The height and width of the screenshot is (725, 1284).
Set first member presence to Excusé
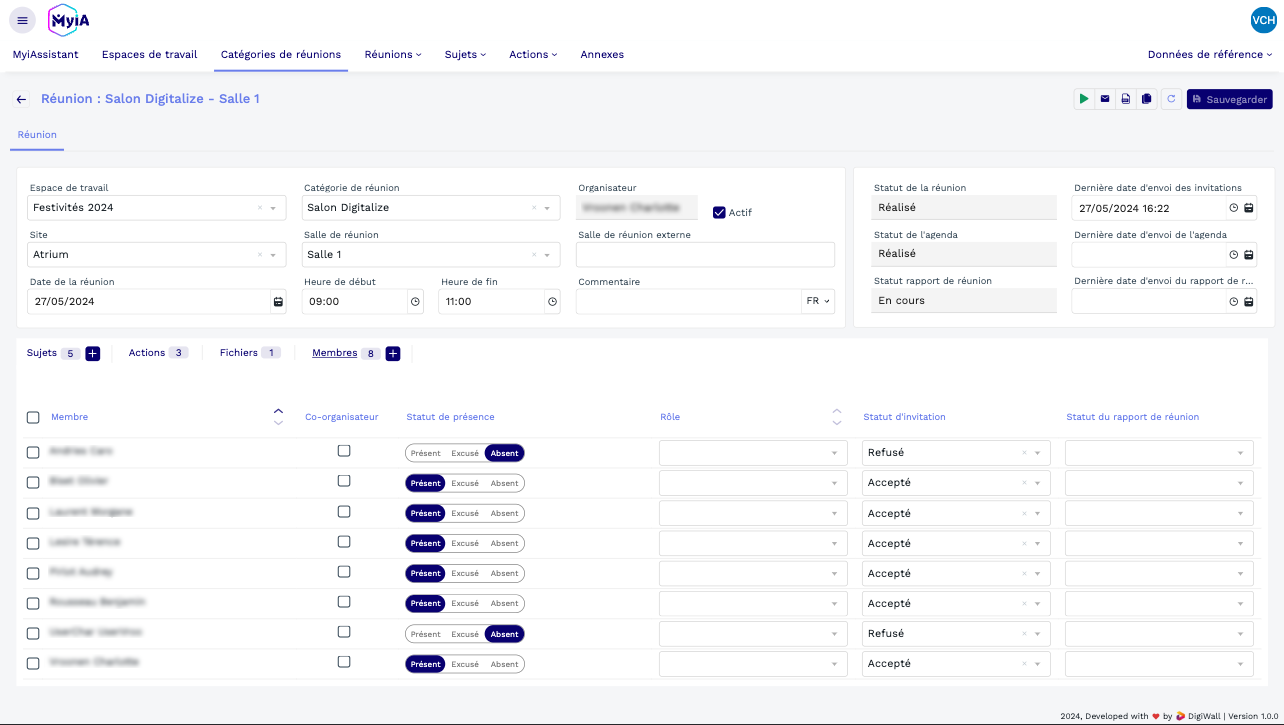click(x=465, y=454)
